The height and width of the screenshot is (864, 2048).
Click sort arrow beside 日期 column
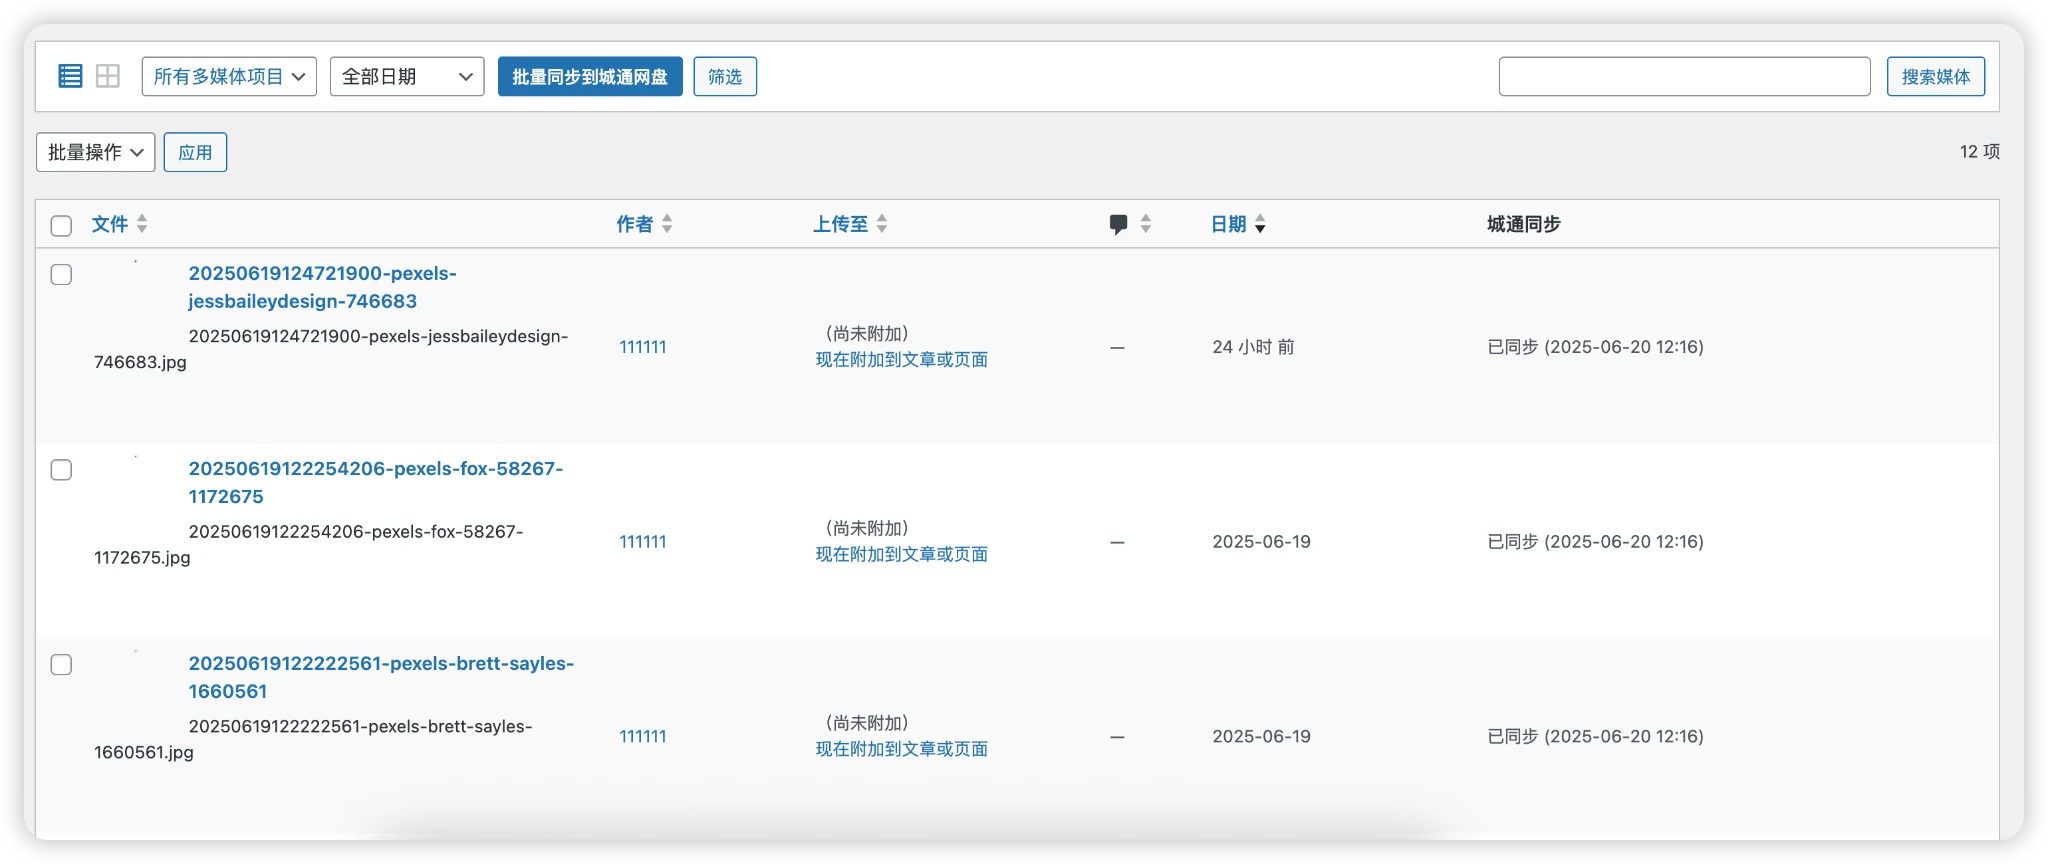1260,224
